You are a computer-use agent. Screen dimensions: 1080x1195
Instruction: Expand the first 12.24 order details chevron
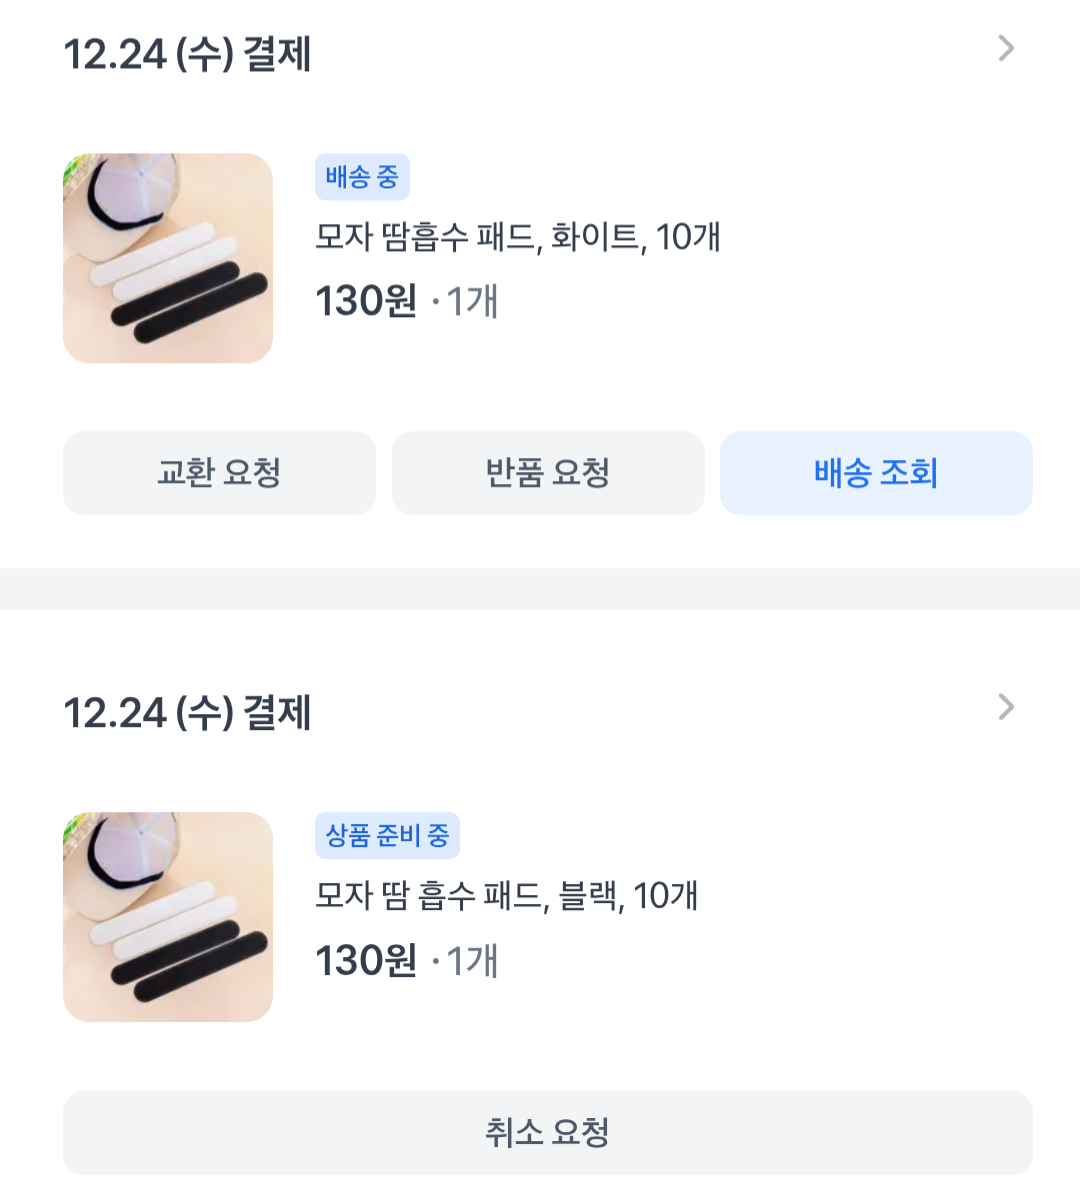click(1006, 48)
